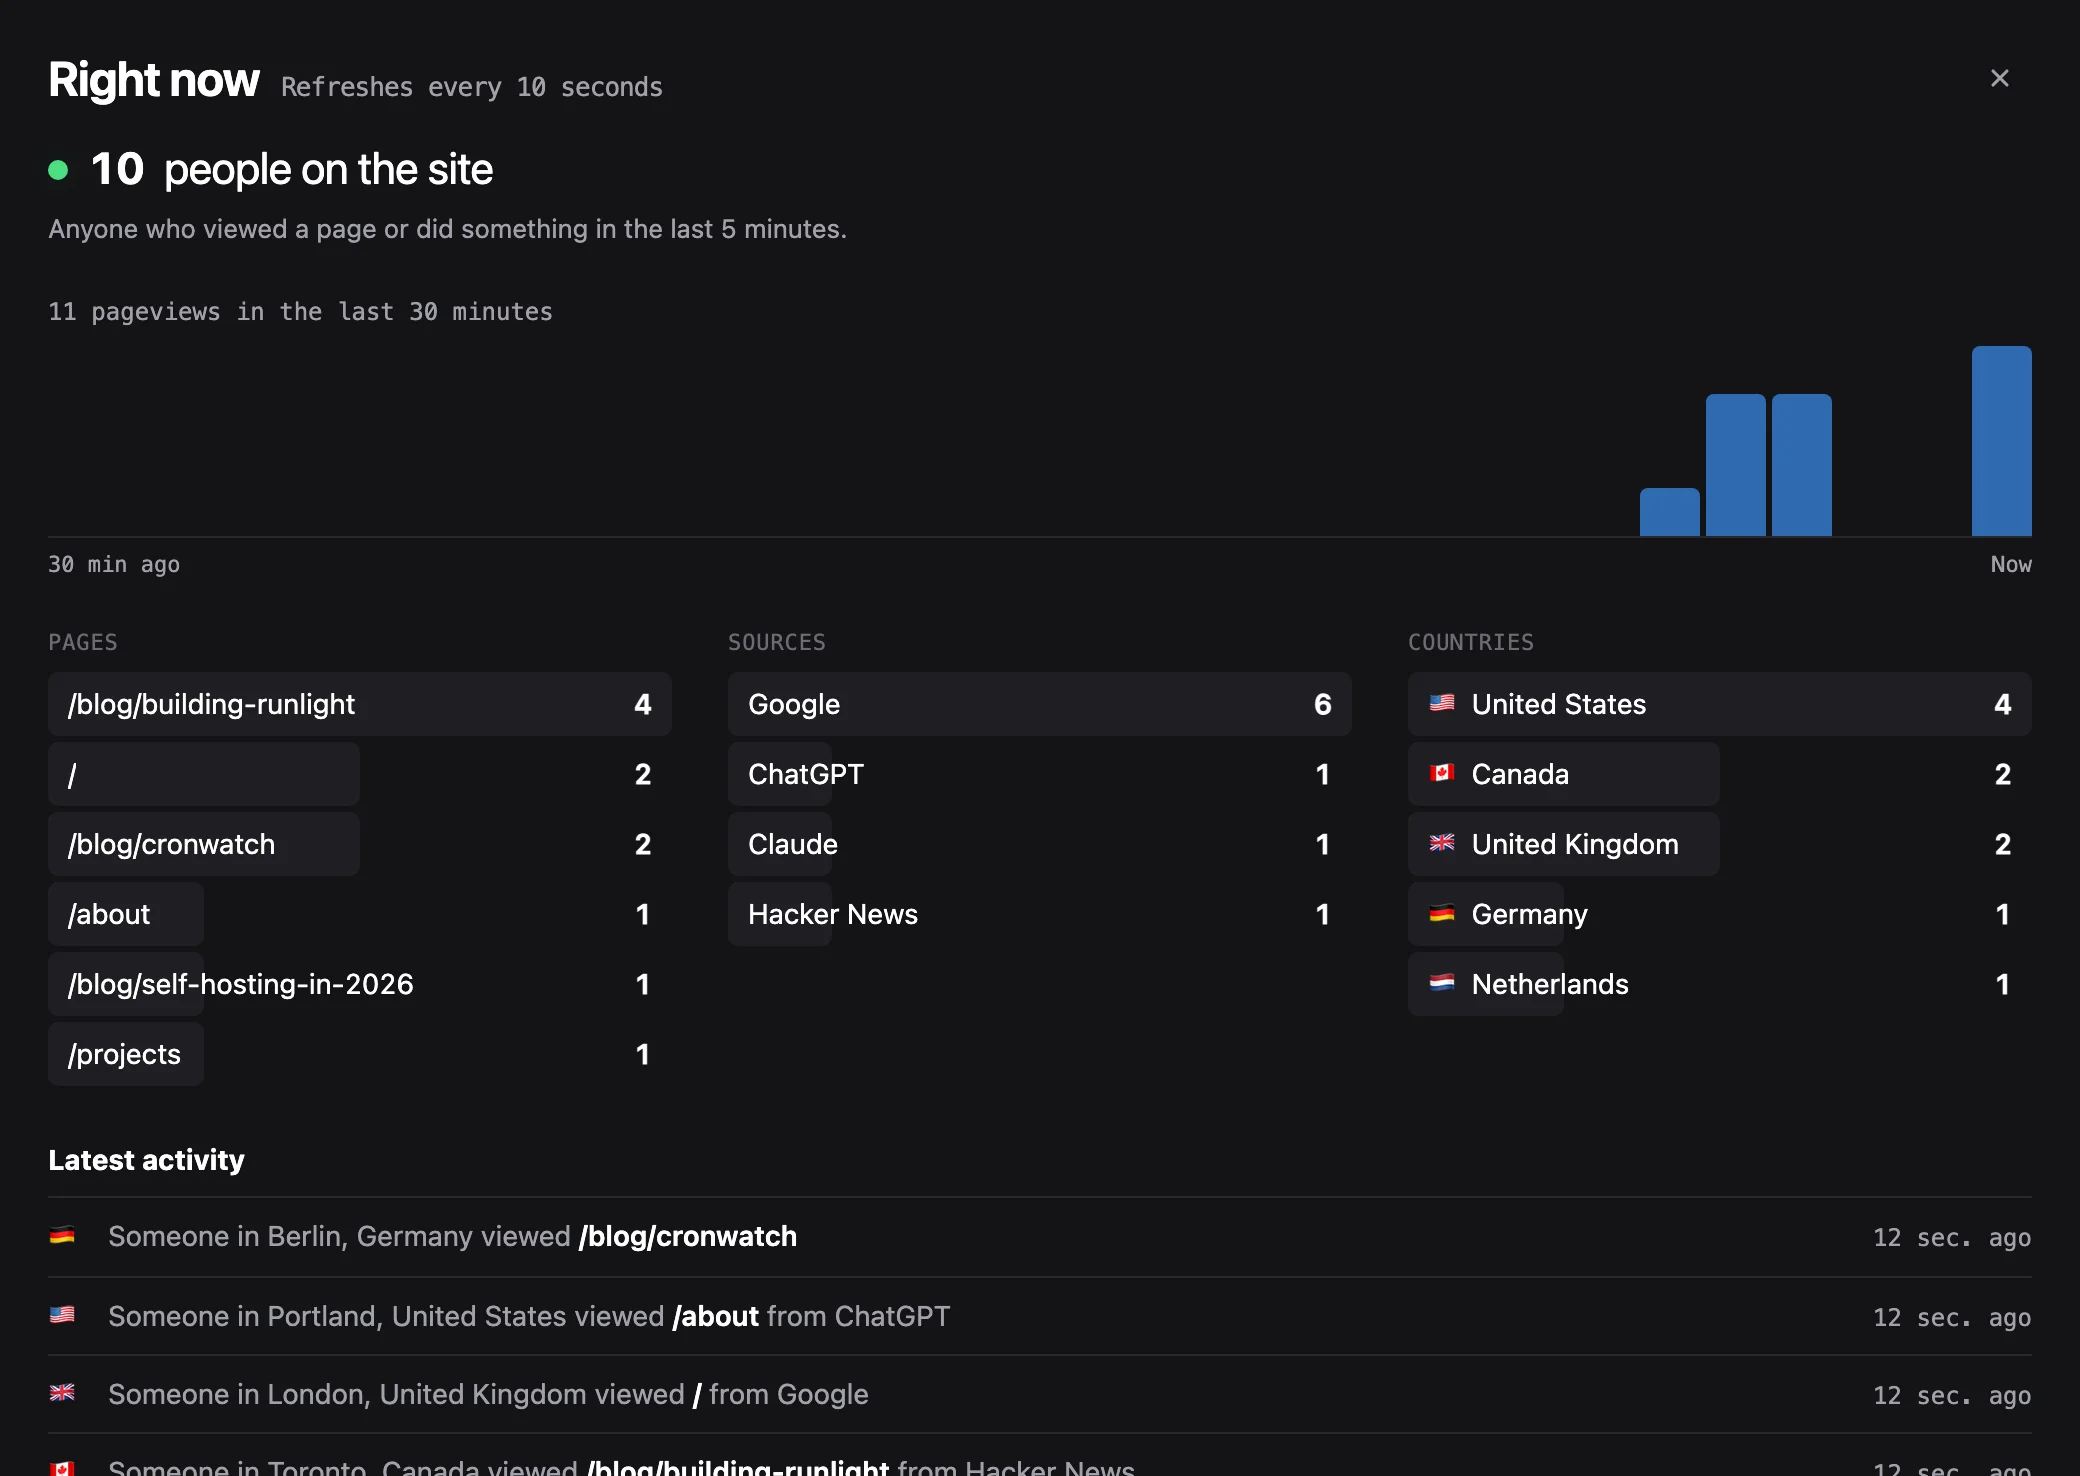Viewport: 2080px width, 1476px height.
Task: Click the PAGES section header
Action: (x=83, y=642)
